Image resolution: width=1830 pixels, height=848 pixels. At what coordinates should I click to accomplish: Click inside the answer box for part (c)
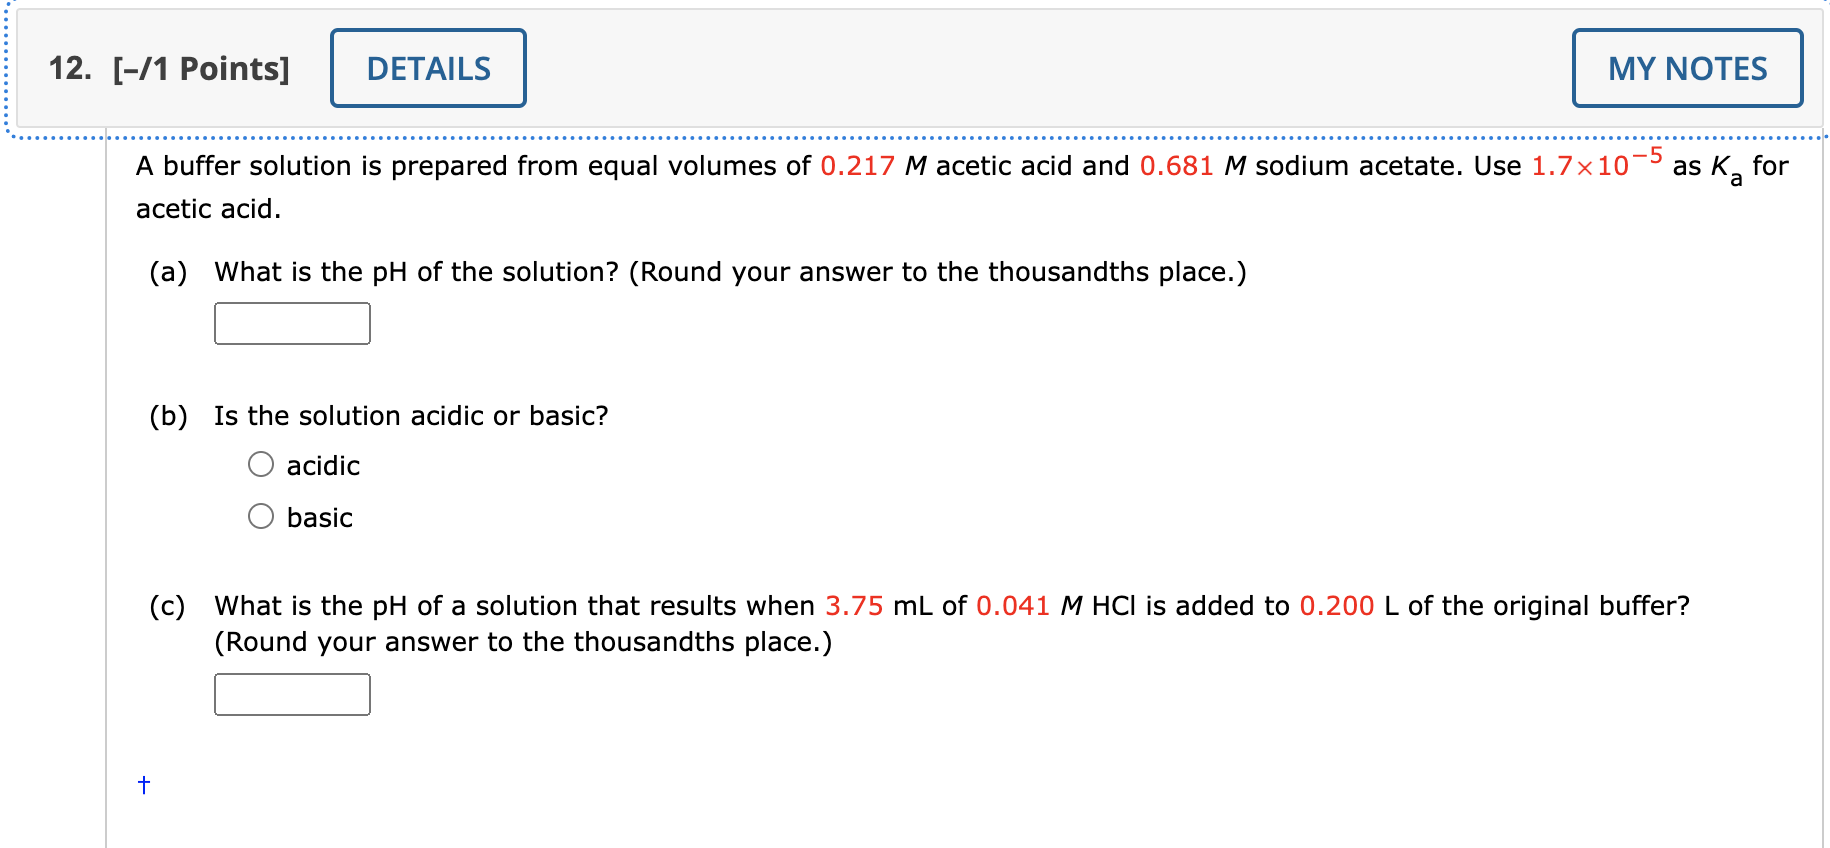tap(291, 694)
